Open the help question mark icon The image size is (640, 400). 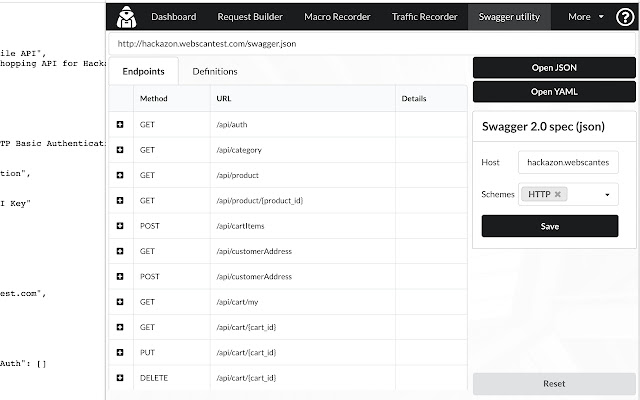(x=624, y=17)
